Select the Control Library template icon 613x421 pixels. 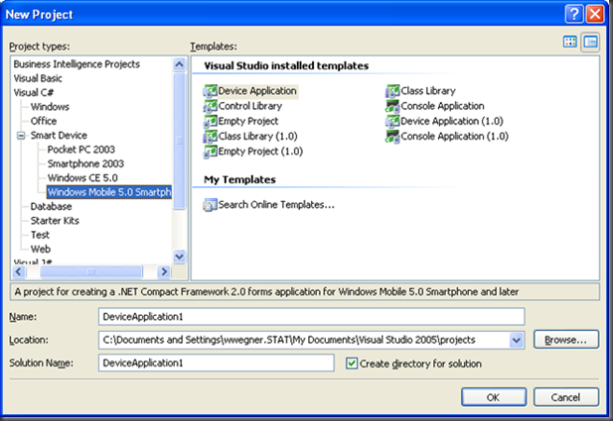pos(210,106)
